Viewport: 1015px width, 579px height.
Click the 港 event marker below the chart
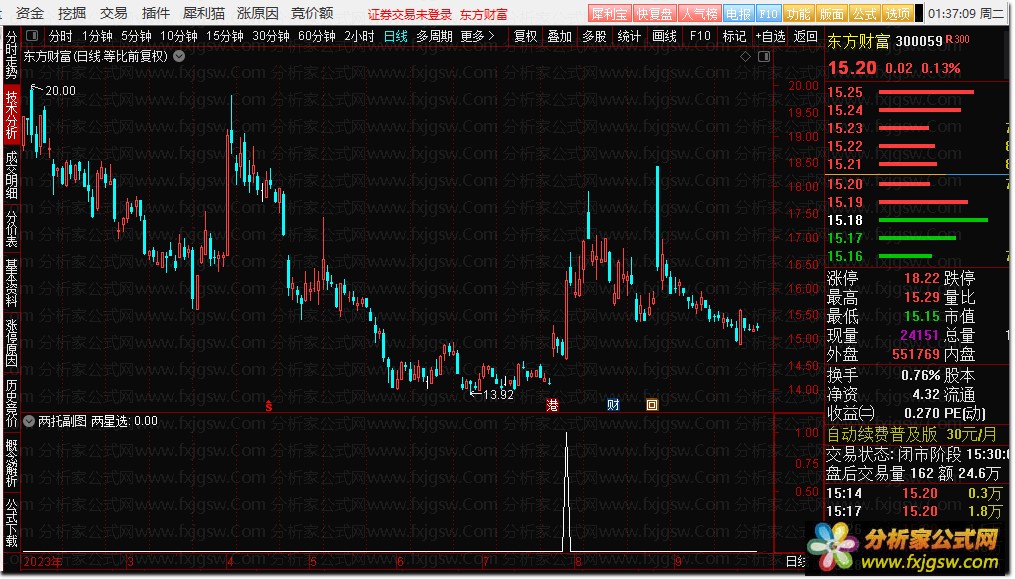pos(552,405)
